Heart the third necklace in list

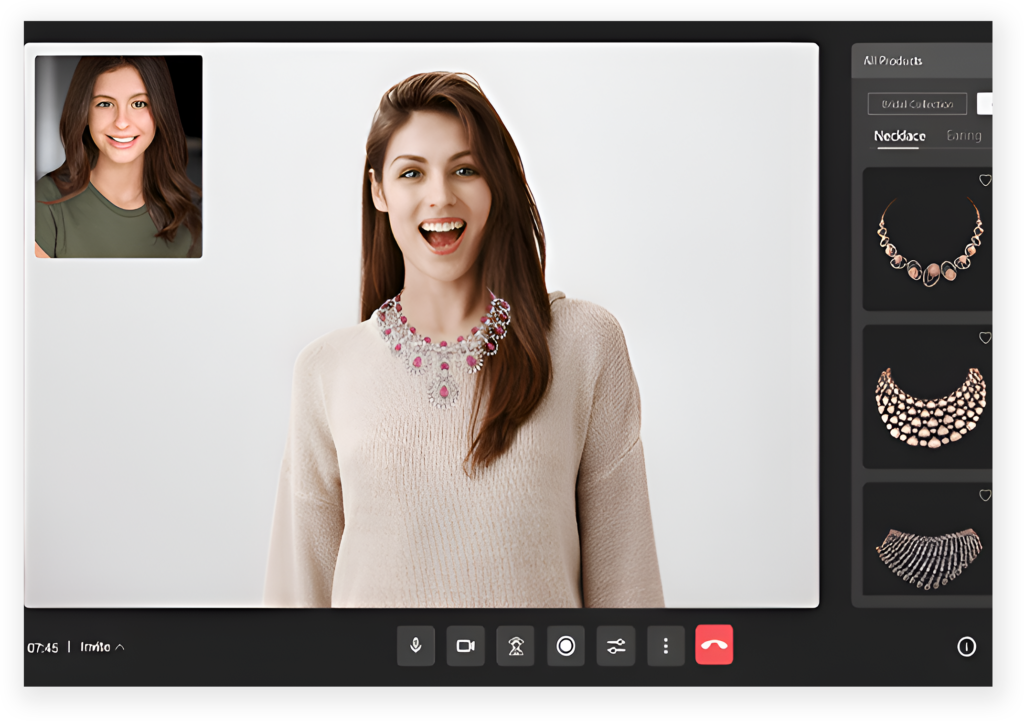click(x=984, y=495)
